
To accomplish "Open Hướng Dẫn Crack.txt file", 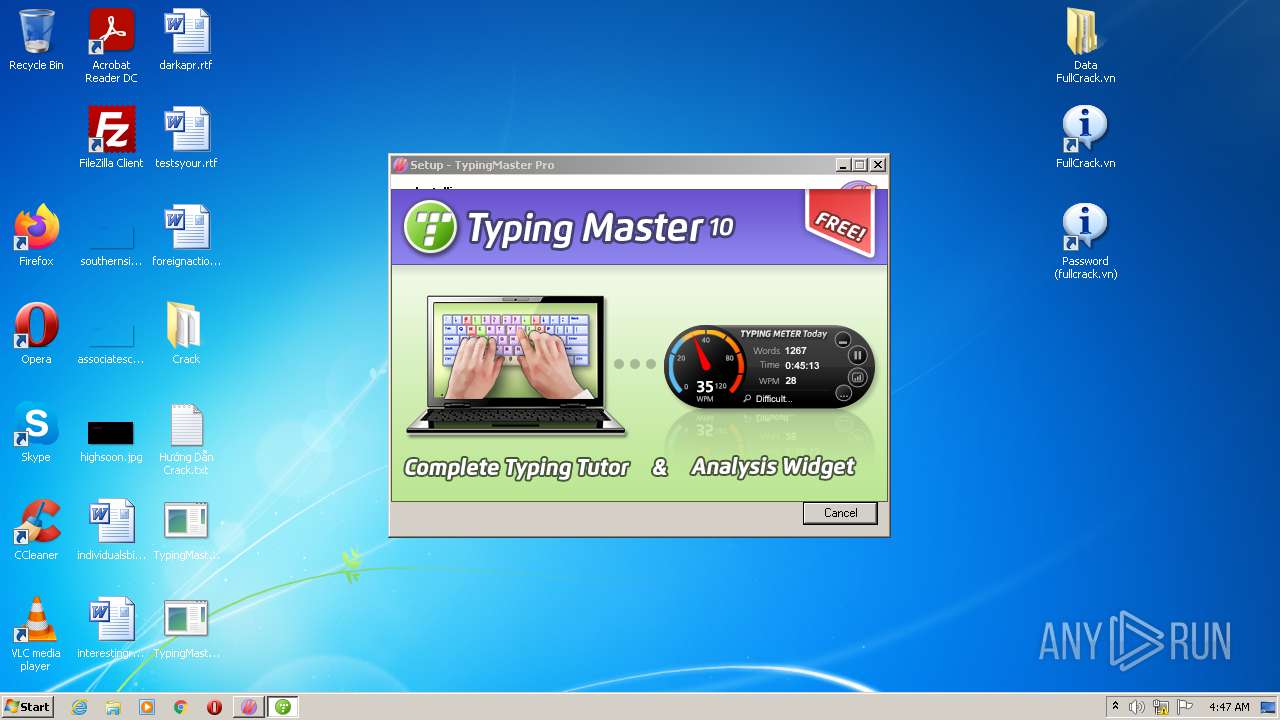I will [x=186, y=438].
